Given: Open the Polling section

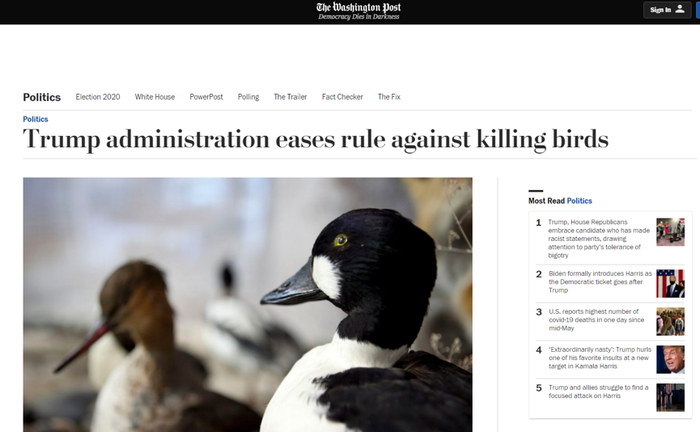Looking at the screenshot, I should (248, 97).
